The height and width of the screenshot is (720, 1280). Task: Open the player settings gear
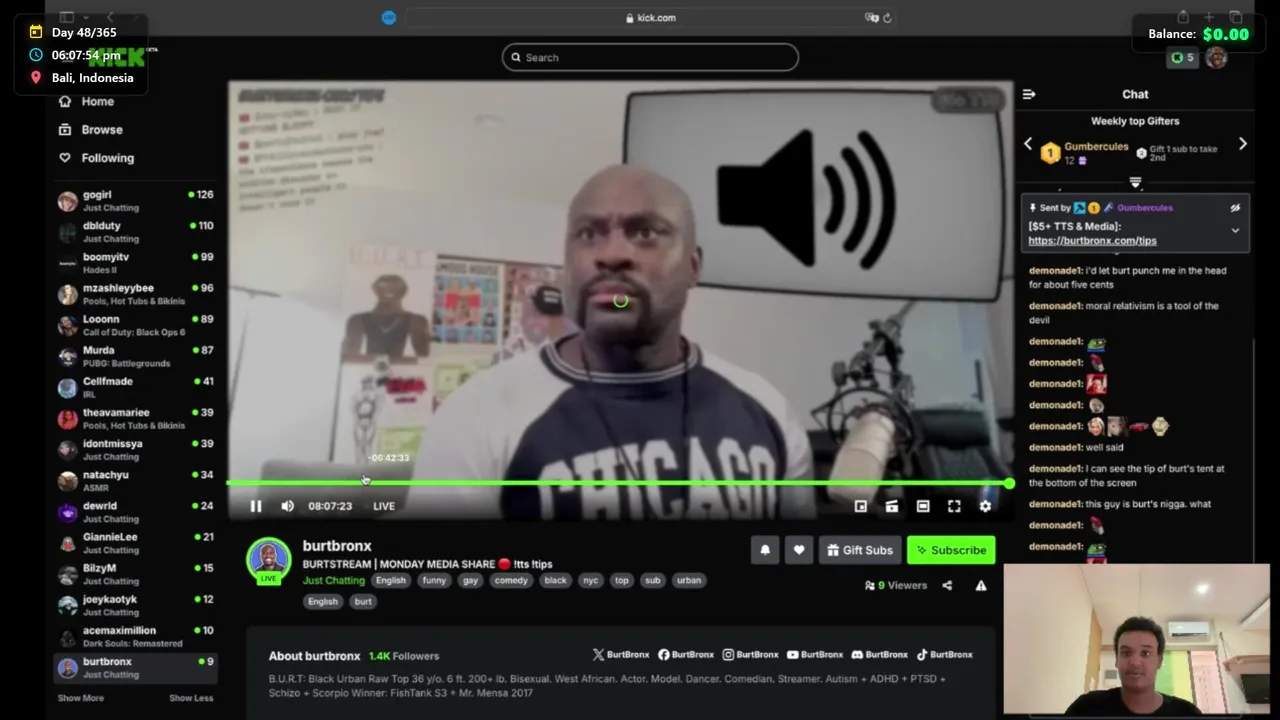point(985,506)
